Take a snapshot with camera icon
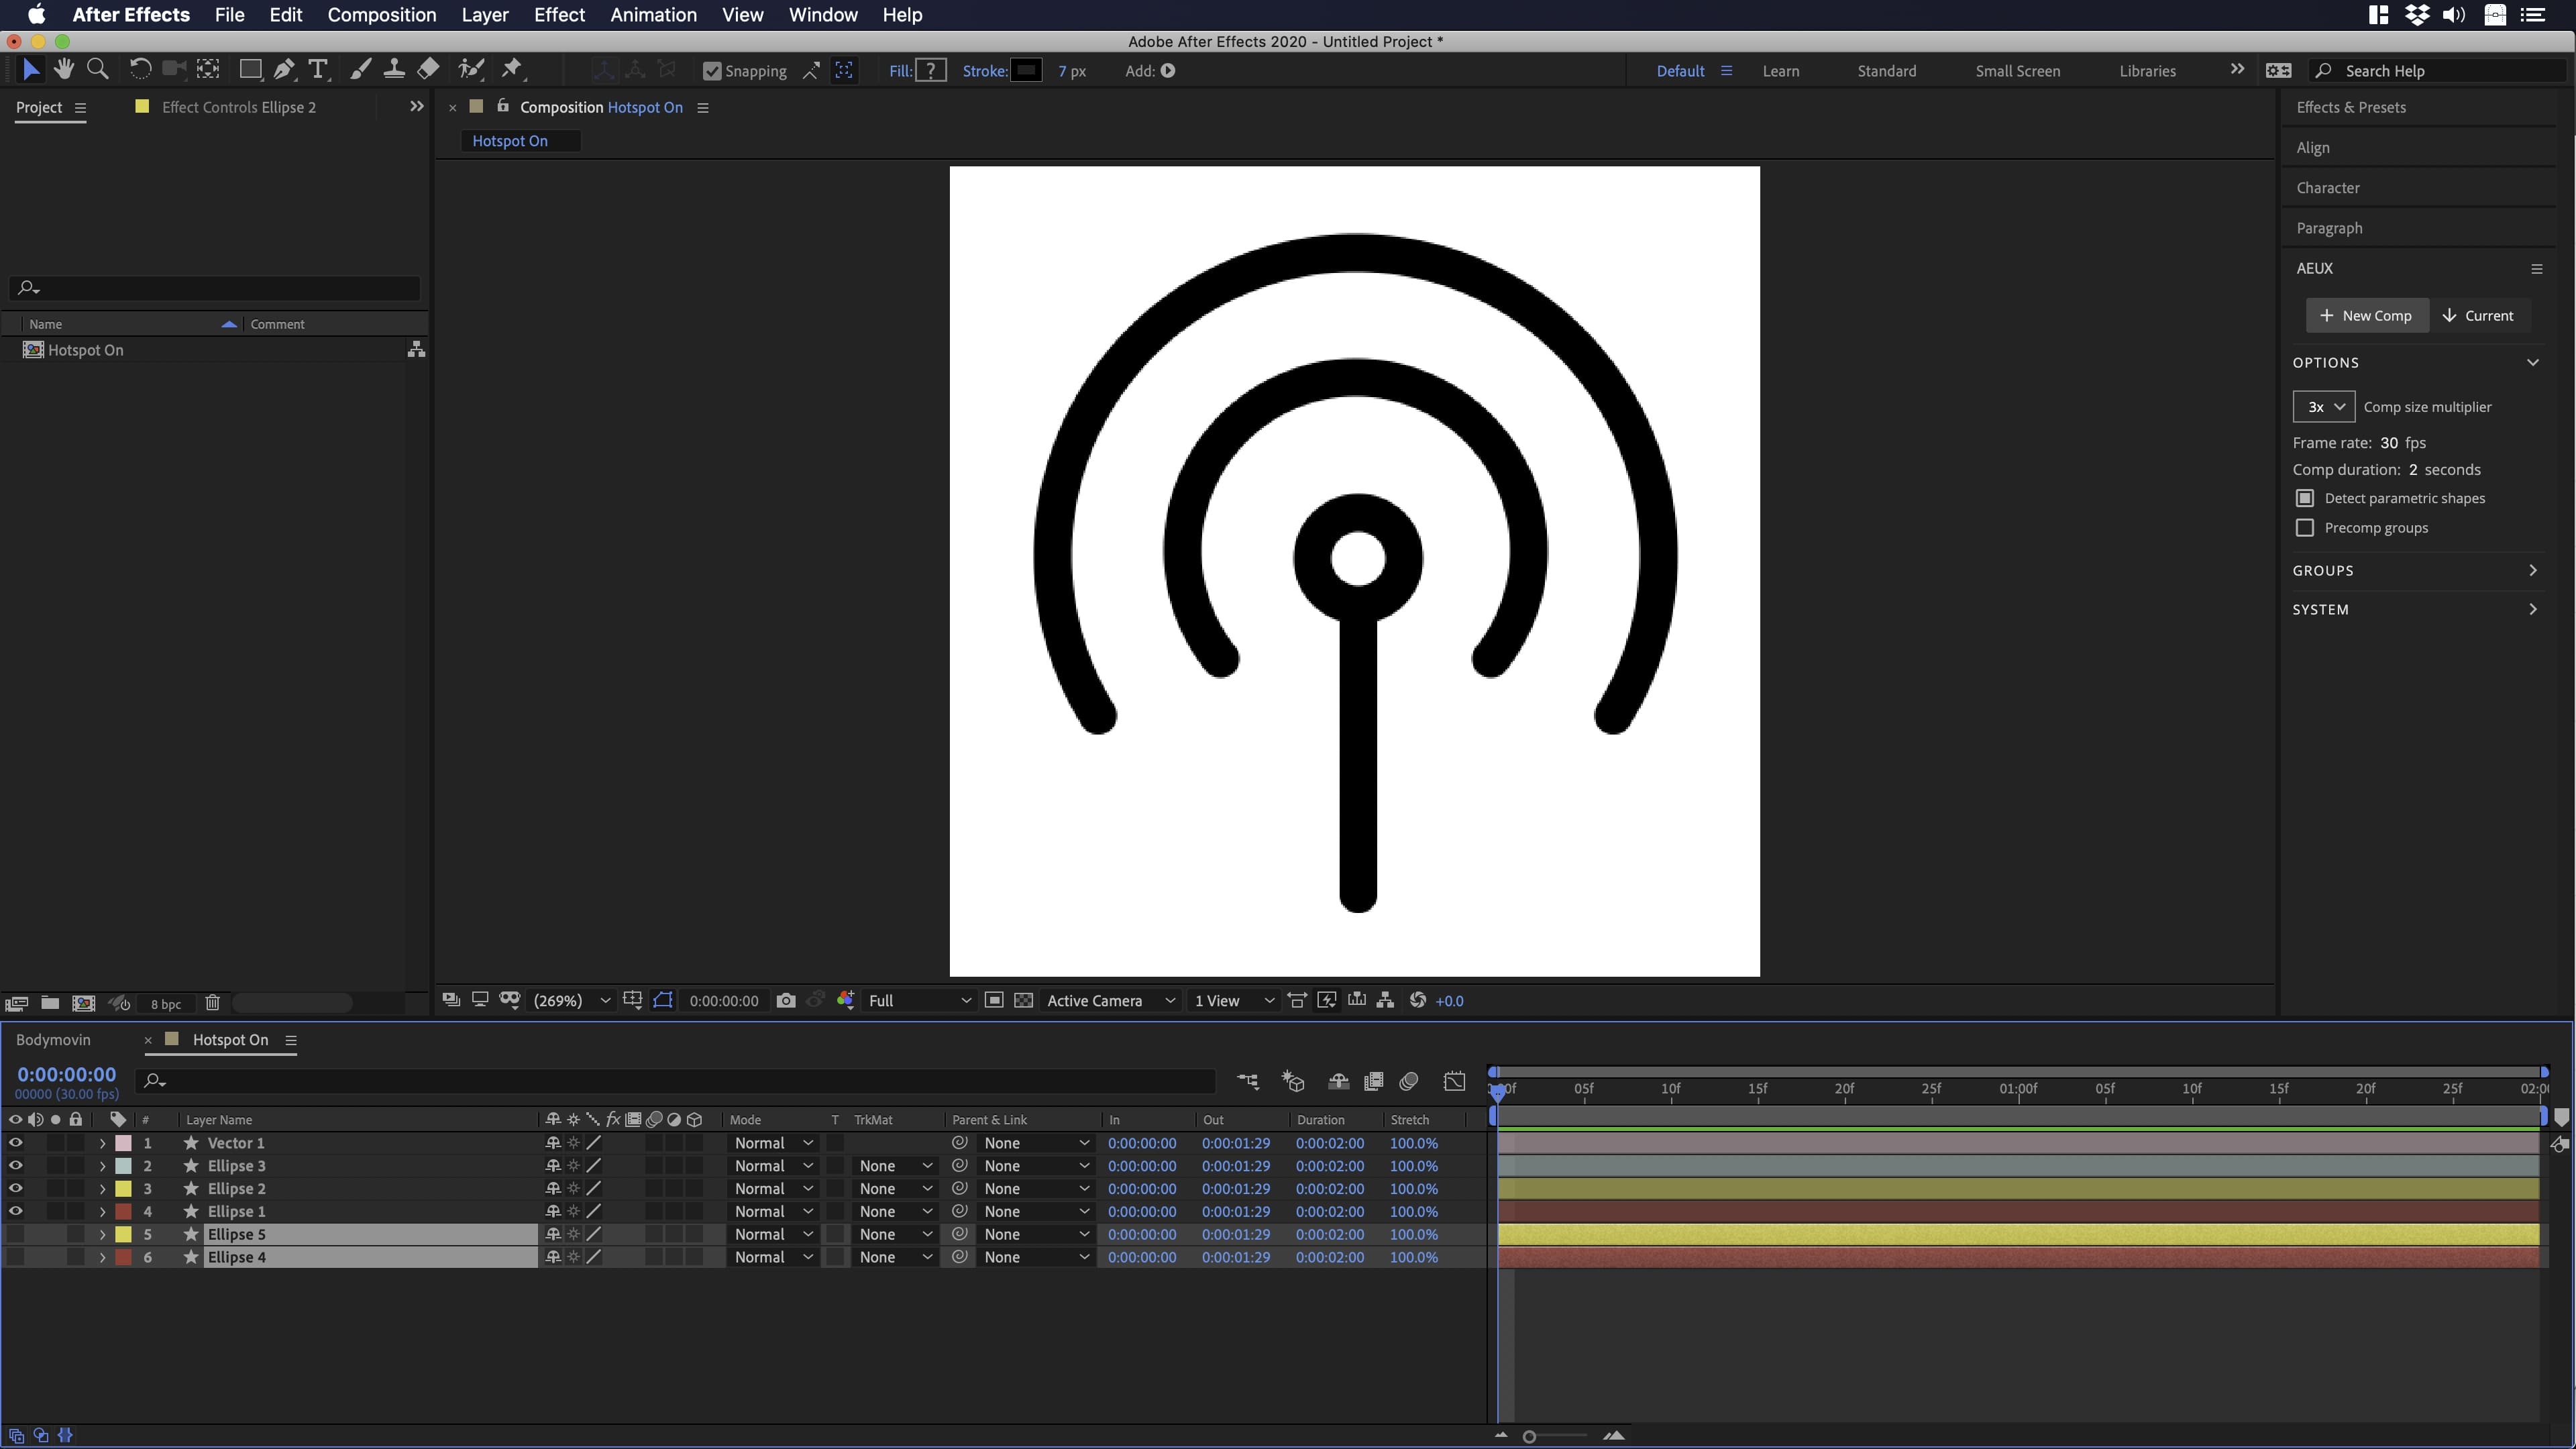Screen dimensions: 2576x1449 (x=786, y=1001)
